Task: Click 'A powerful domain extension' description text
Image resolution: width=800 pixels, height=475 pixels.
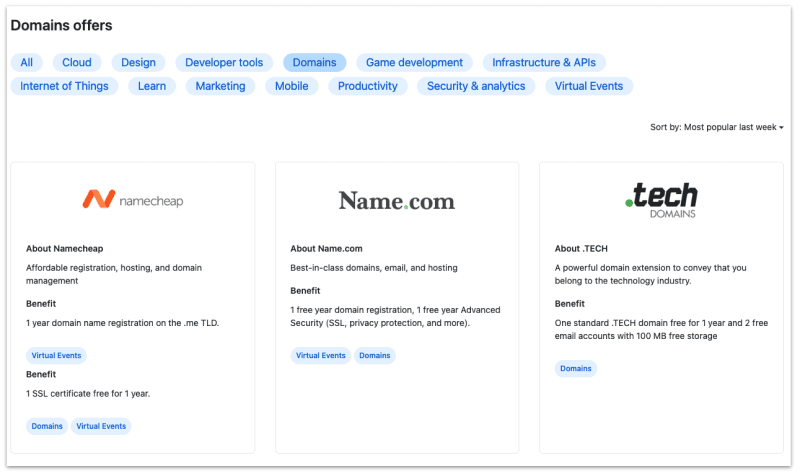Action: pos(651,274)
